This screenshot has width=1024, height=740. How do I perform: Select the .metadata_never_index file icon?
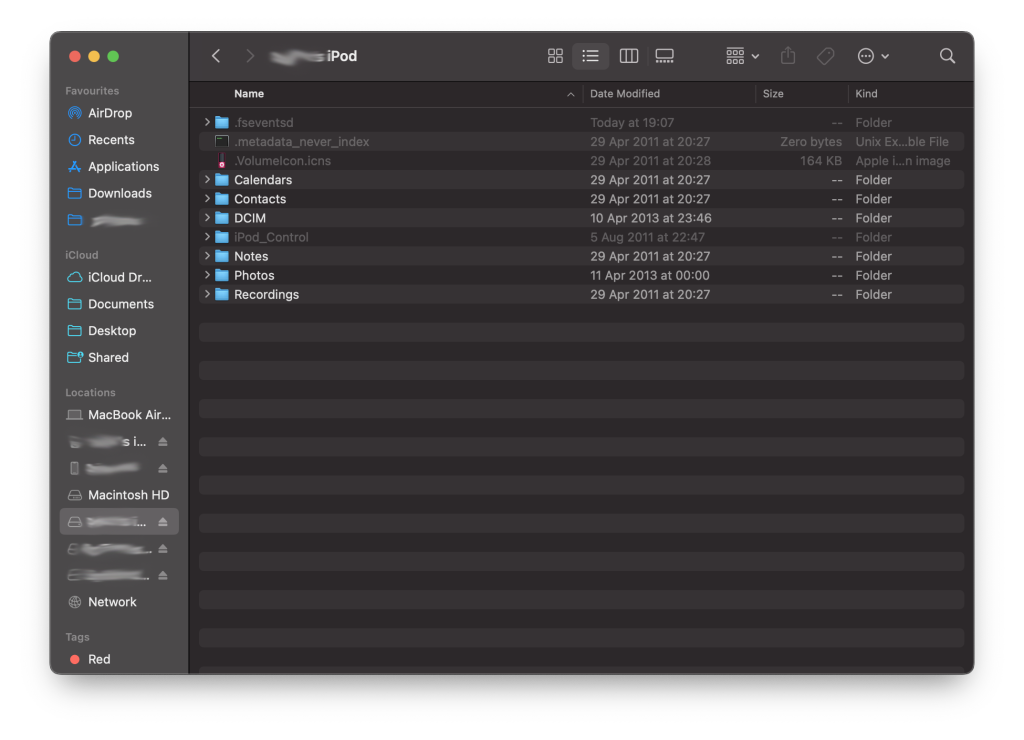[222, 141]
